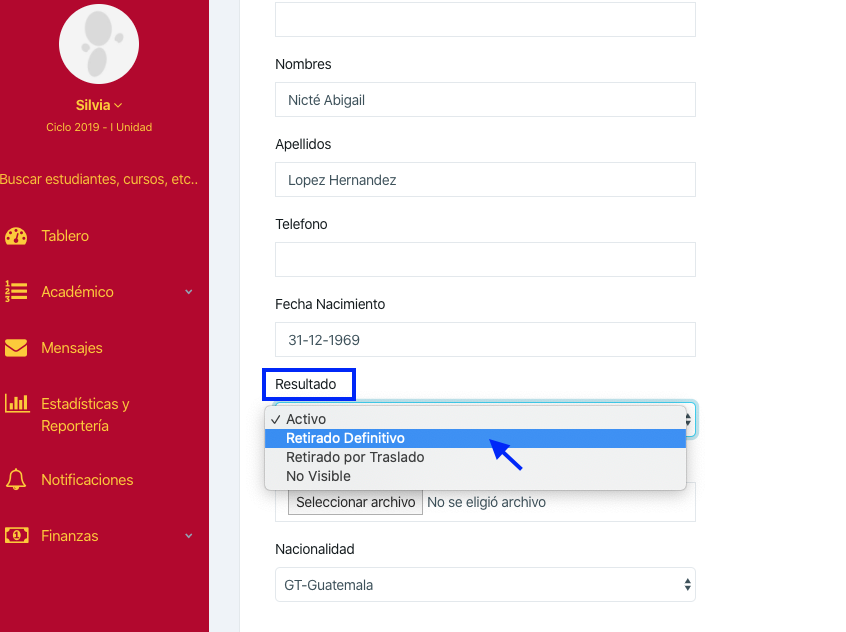The height and width of the screenshot is (632, 846).
Task: Click the empty field above Nombres
Action: (485, 19)
